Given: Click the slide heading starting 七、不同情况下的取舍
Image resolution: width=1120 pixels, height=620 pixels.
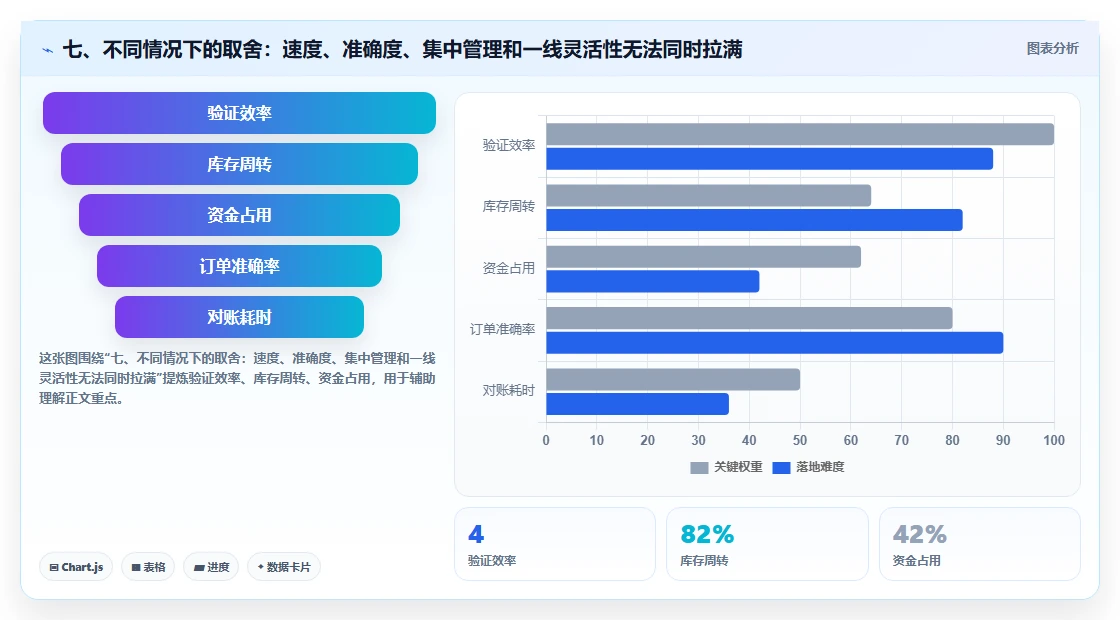Looking at the screenshot, I should pos(403,49).
